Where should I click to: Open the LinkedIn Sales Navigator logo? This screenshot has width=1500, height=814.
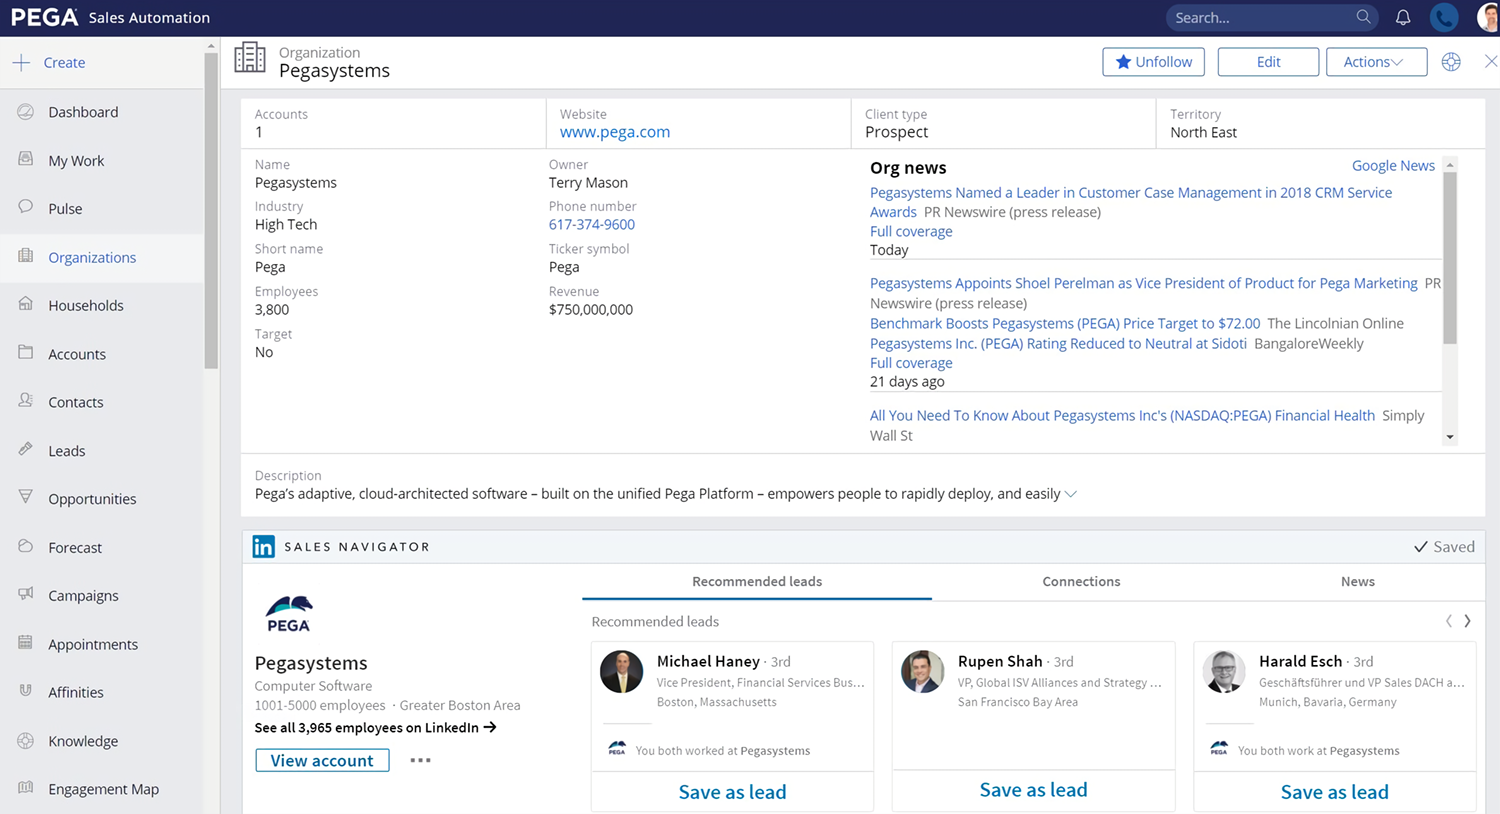pyautogui.click(x=264, y=547)
